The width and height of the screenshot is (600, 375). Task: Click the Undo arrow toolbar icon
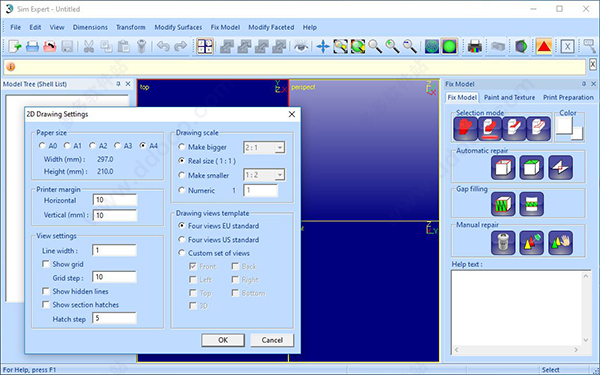[x=163, y=47]
